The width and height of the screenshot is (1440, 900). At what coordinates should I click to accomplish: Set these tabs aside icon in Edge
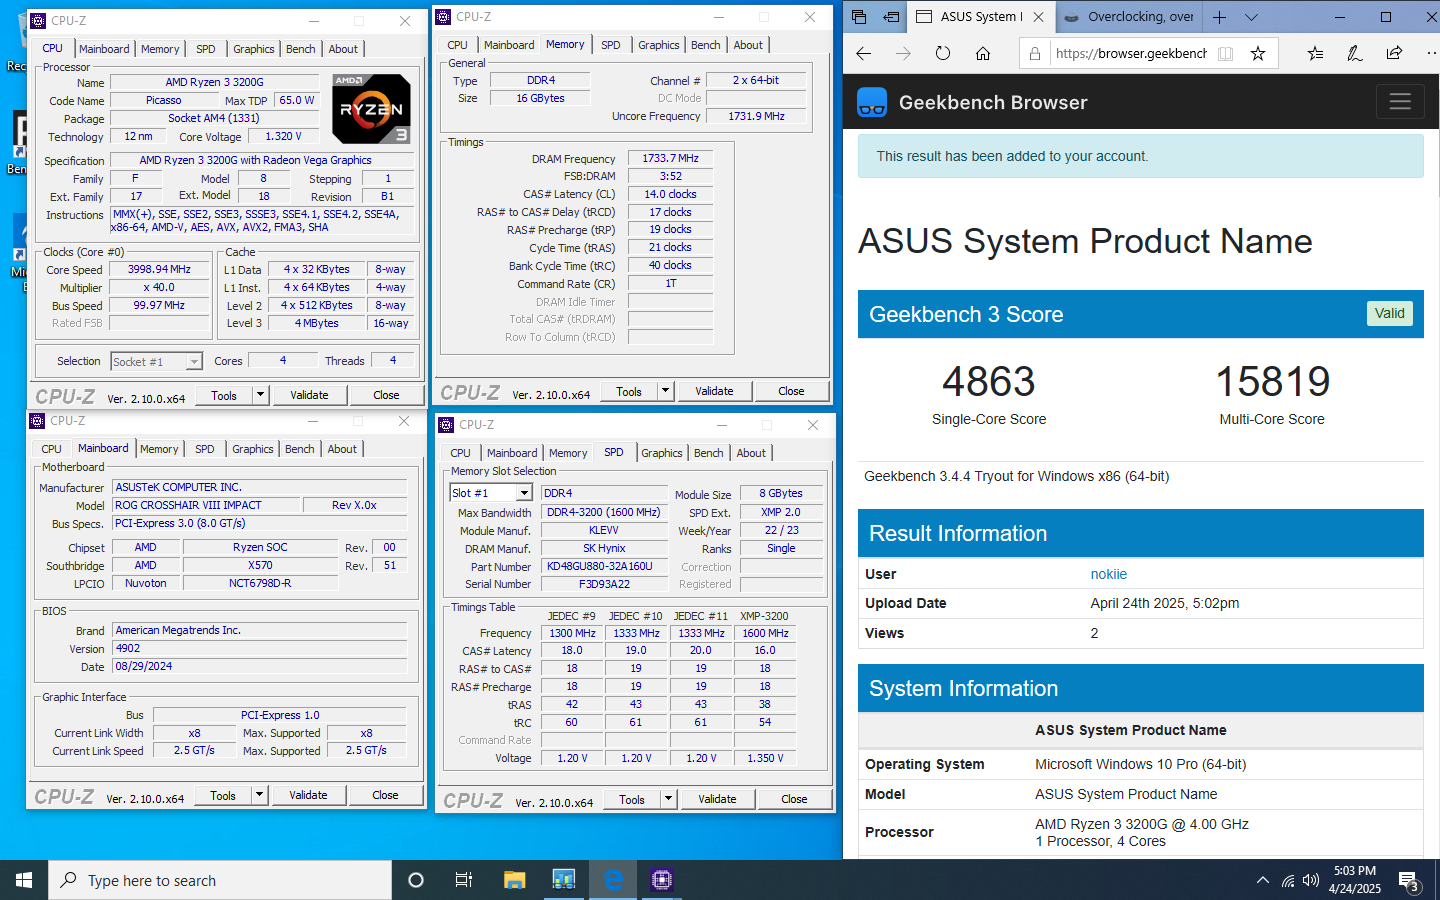tap(891, 17)
